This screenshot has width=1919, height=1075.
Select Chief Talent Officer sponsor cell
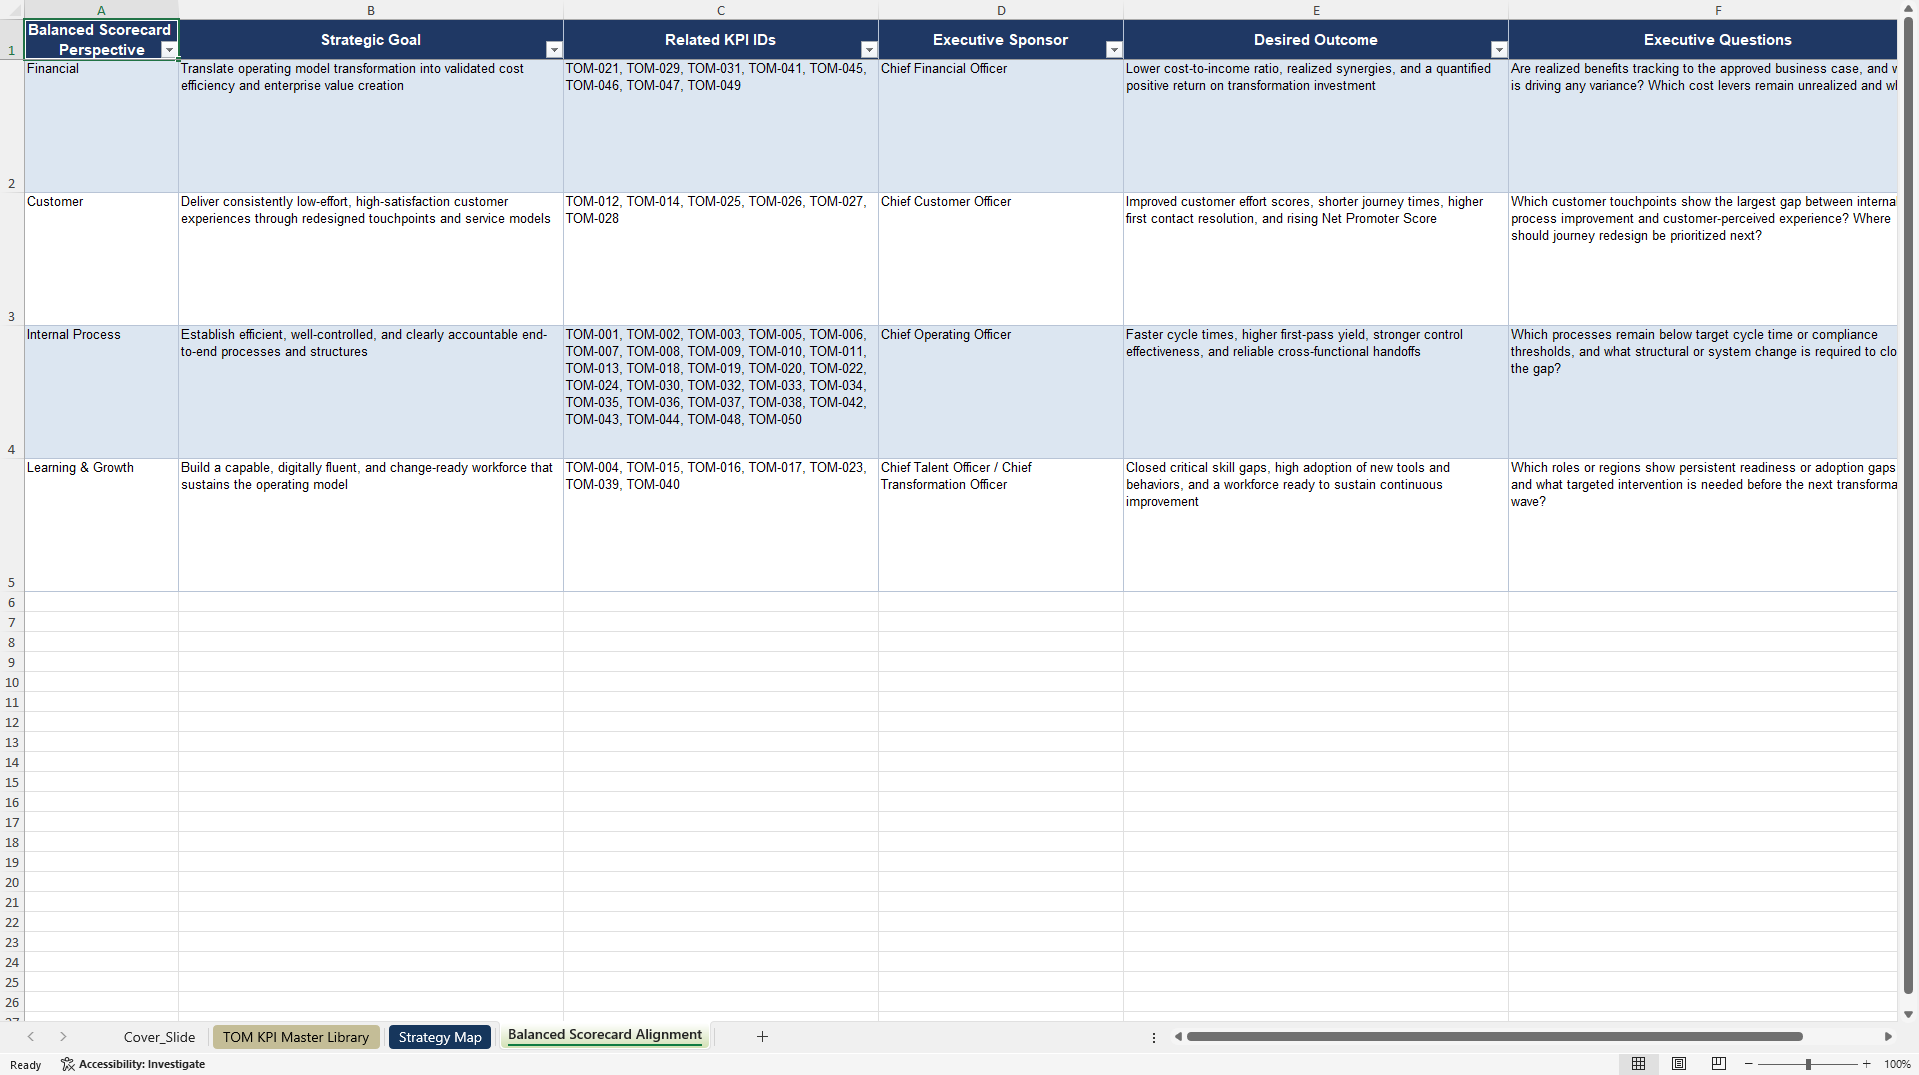(x=1001, y=525)
